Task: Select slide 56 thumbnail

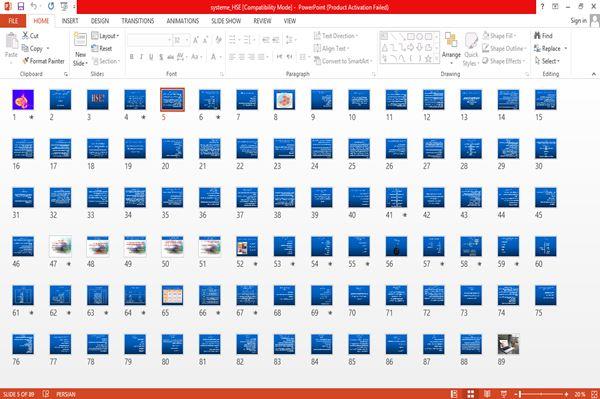Action: (x=396, y=246)
